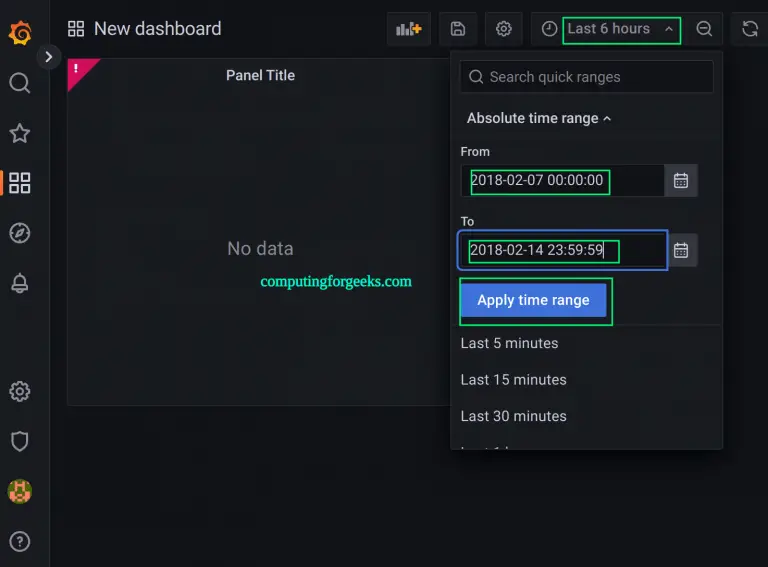768x567 pixels.
Task: Open Starred dashboards star icon
Action: click(x=20, y=133)
